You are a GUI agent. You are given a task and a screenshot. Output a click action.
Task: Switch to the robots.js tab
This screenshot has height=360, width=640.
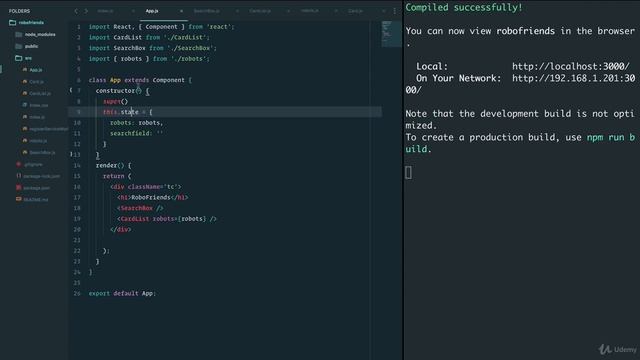point(310,11)
